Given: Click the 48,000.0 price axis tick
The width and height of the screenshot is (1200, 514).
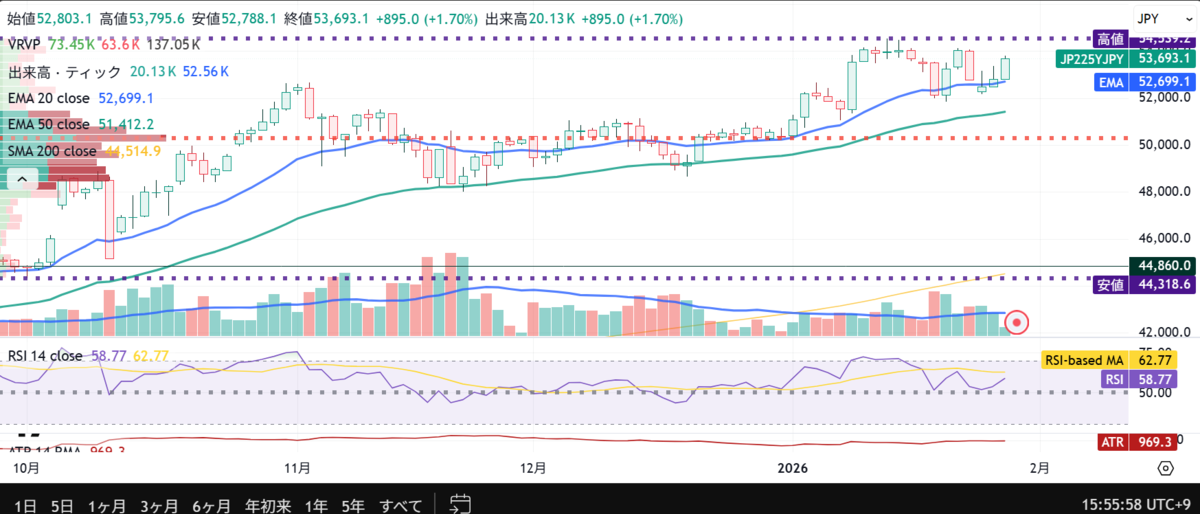Looking at the screenshot, I should 1163,191.
